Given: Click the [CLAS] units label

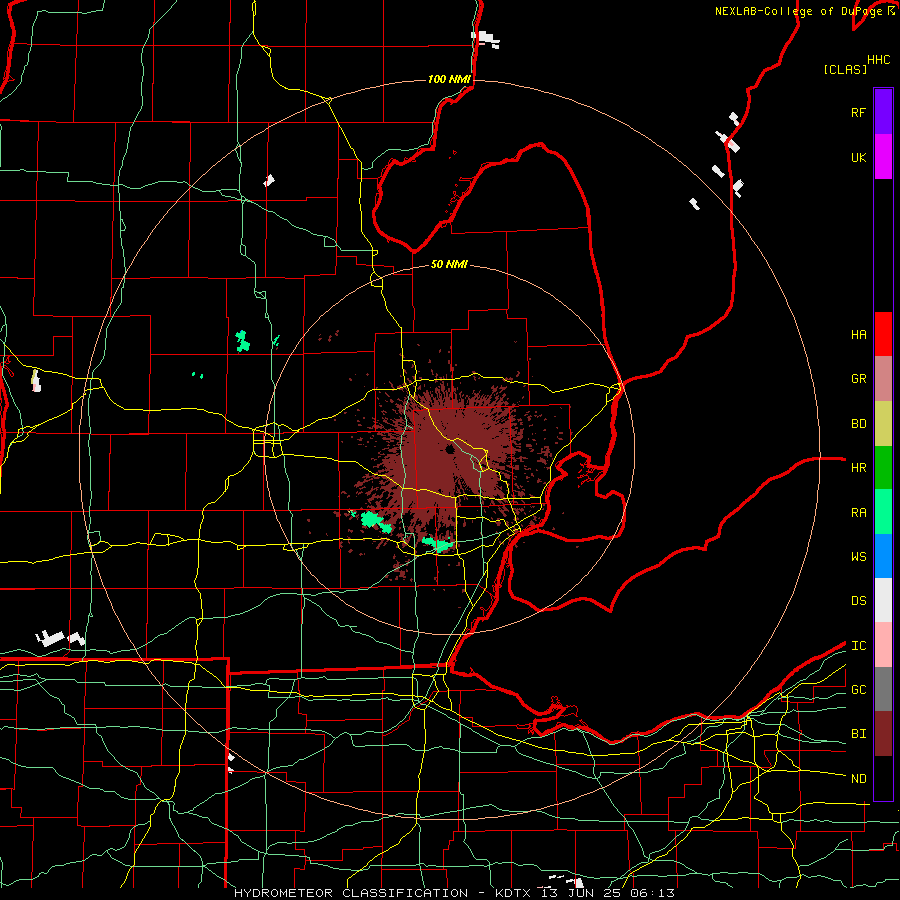Looking at the screenshot, I should pos(845,69).
